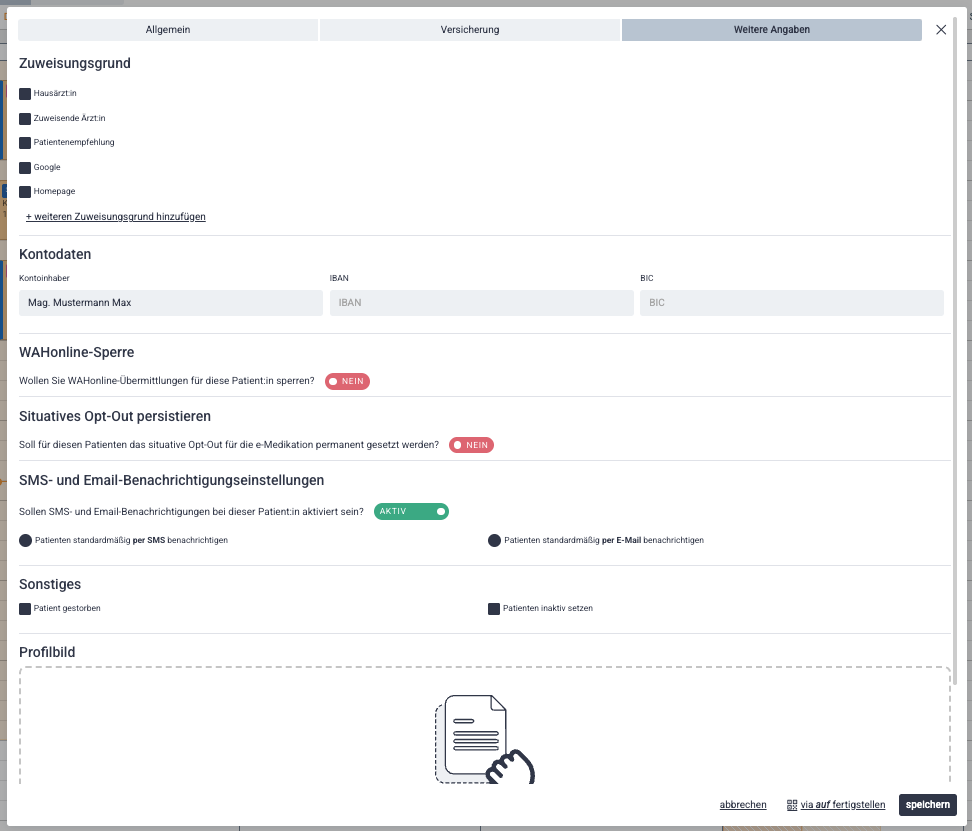The height and width of the screenshot is (831, 972).
Task: Toggle situatives Opt-Out persistieren switch
Action: tap(471, 445)
